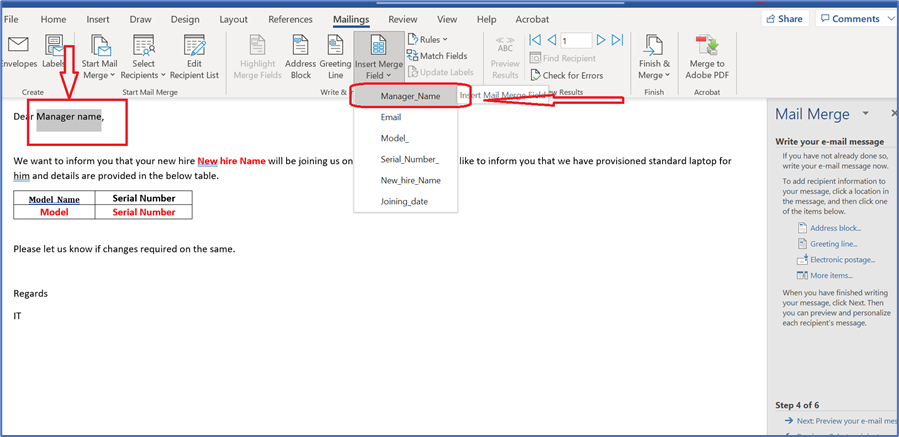Choose Joining_date merge field
899x437 pixels.
(404, 201)
